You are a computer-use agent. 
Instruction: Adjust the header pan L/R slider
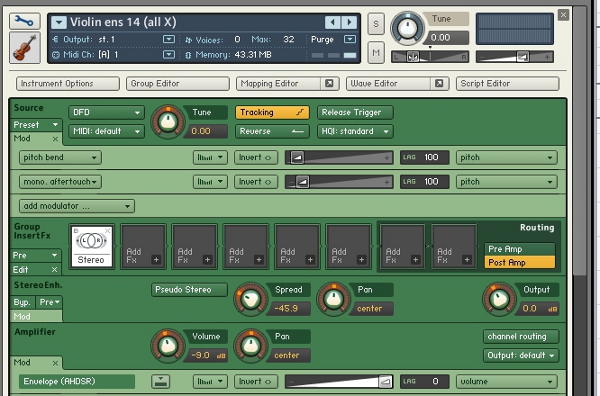click(430, 57)
